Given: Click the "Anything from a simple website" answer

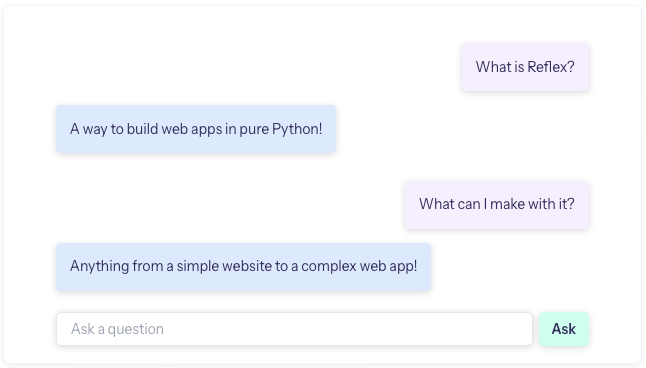Looking at the screenshot, I should [x=243, y=267].
